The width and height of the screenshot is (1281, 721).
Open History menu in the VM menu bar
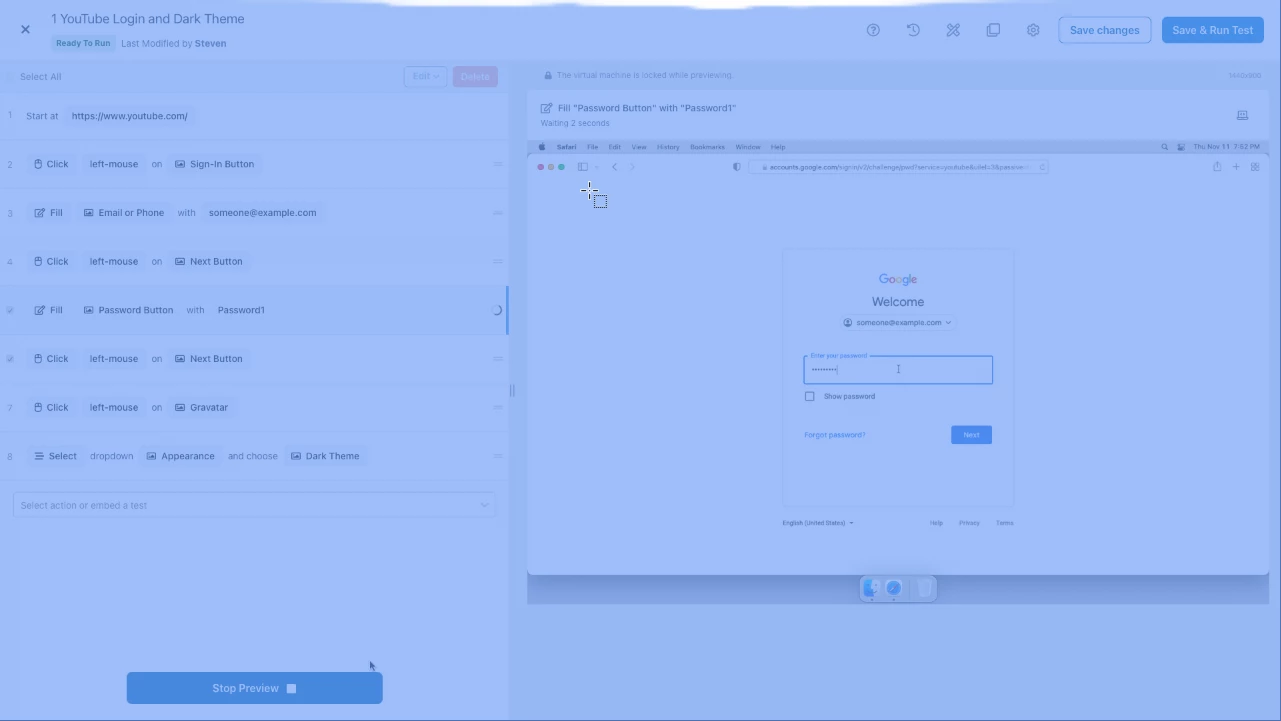coord(668,147)
